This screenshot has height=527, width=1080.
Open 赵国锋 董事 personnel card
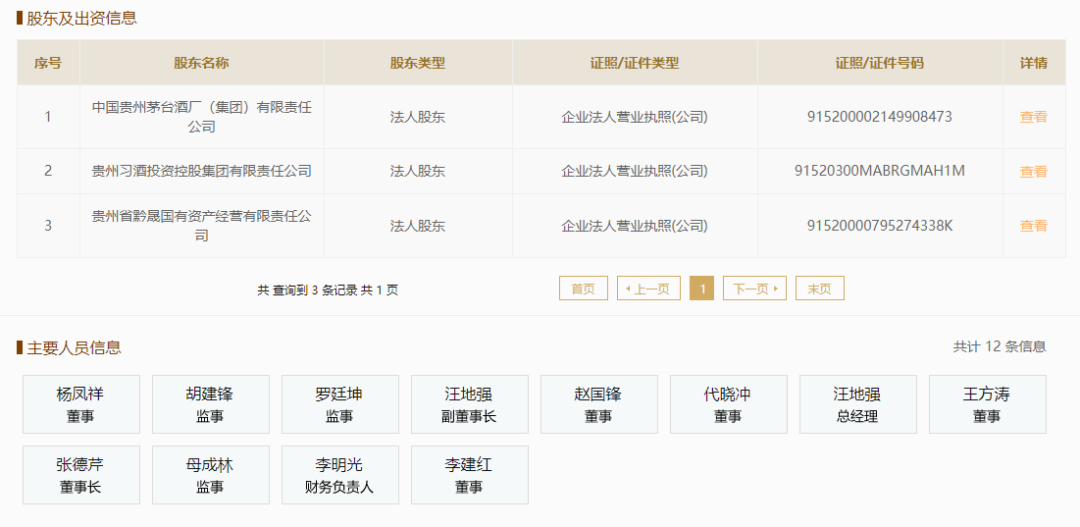pyautogui.click(x=599, y=404)
